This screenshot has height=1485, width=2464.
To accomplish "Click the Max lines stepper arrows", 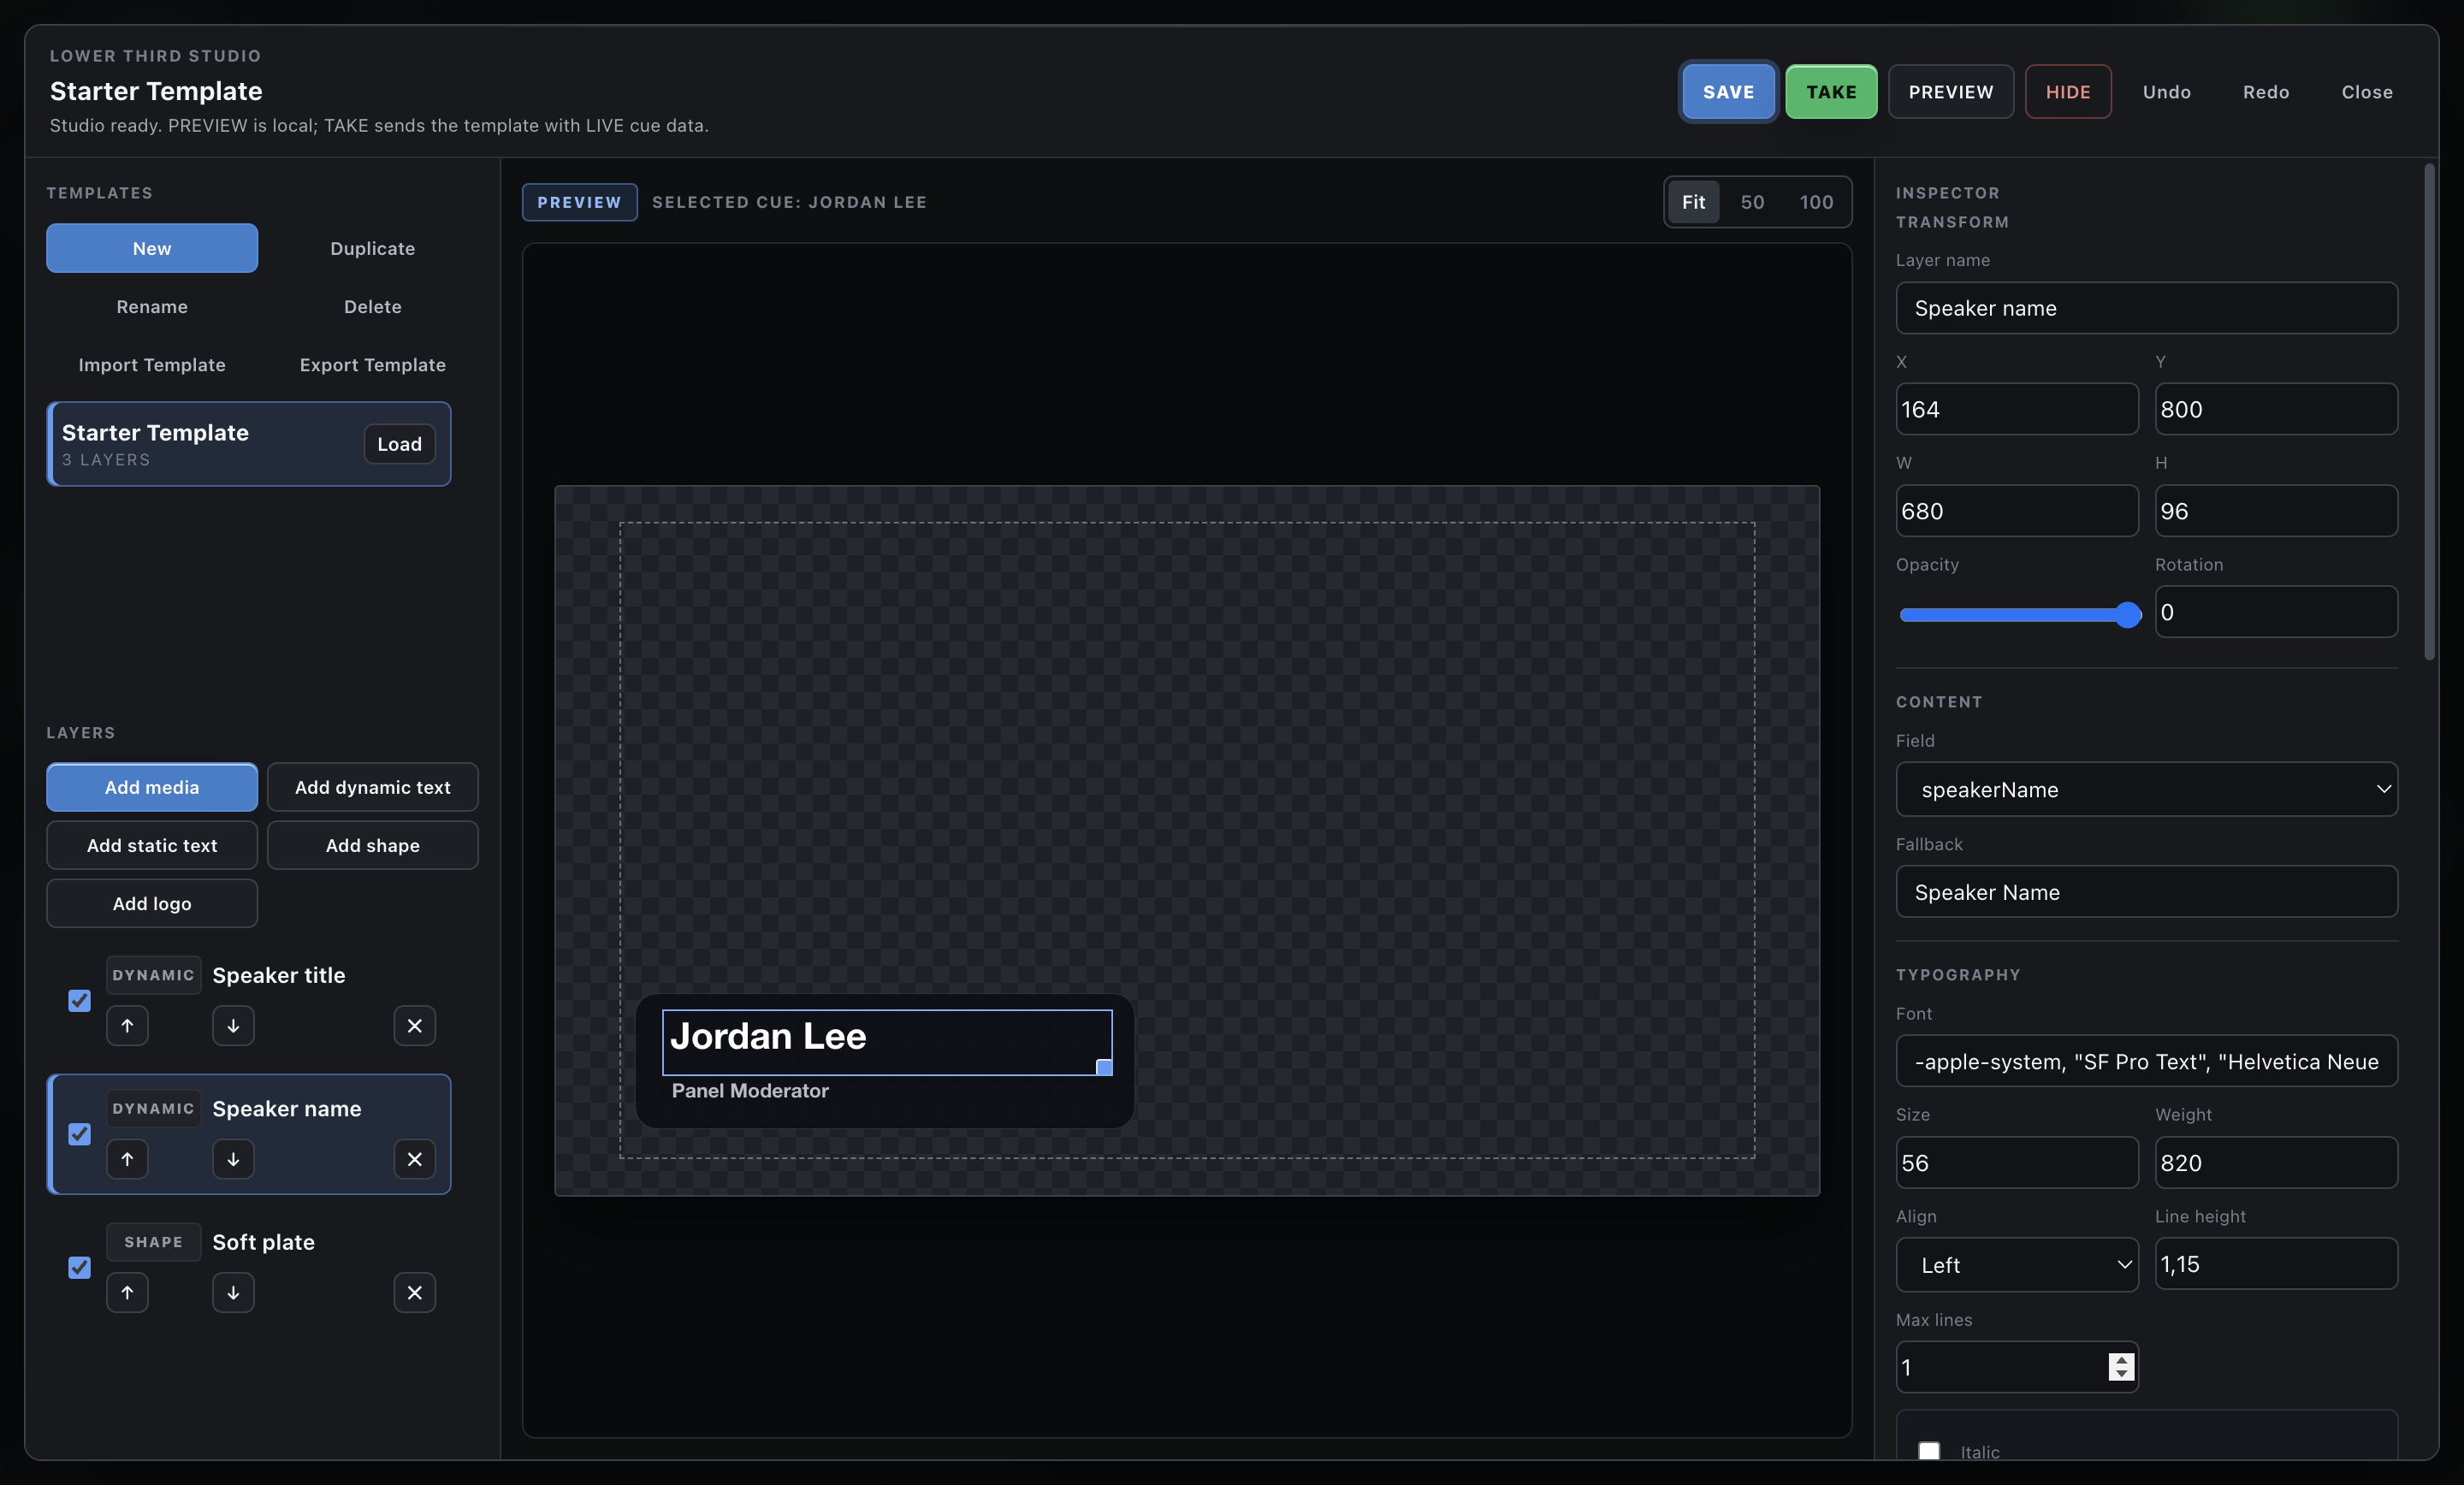I will tap(2121, 1367).
